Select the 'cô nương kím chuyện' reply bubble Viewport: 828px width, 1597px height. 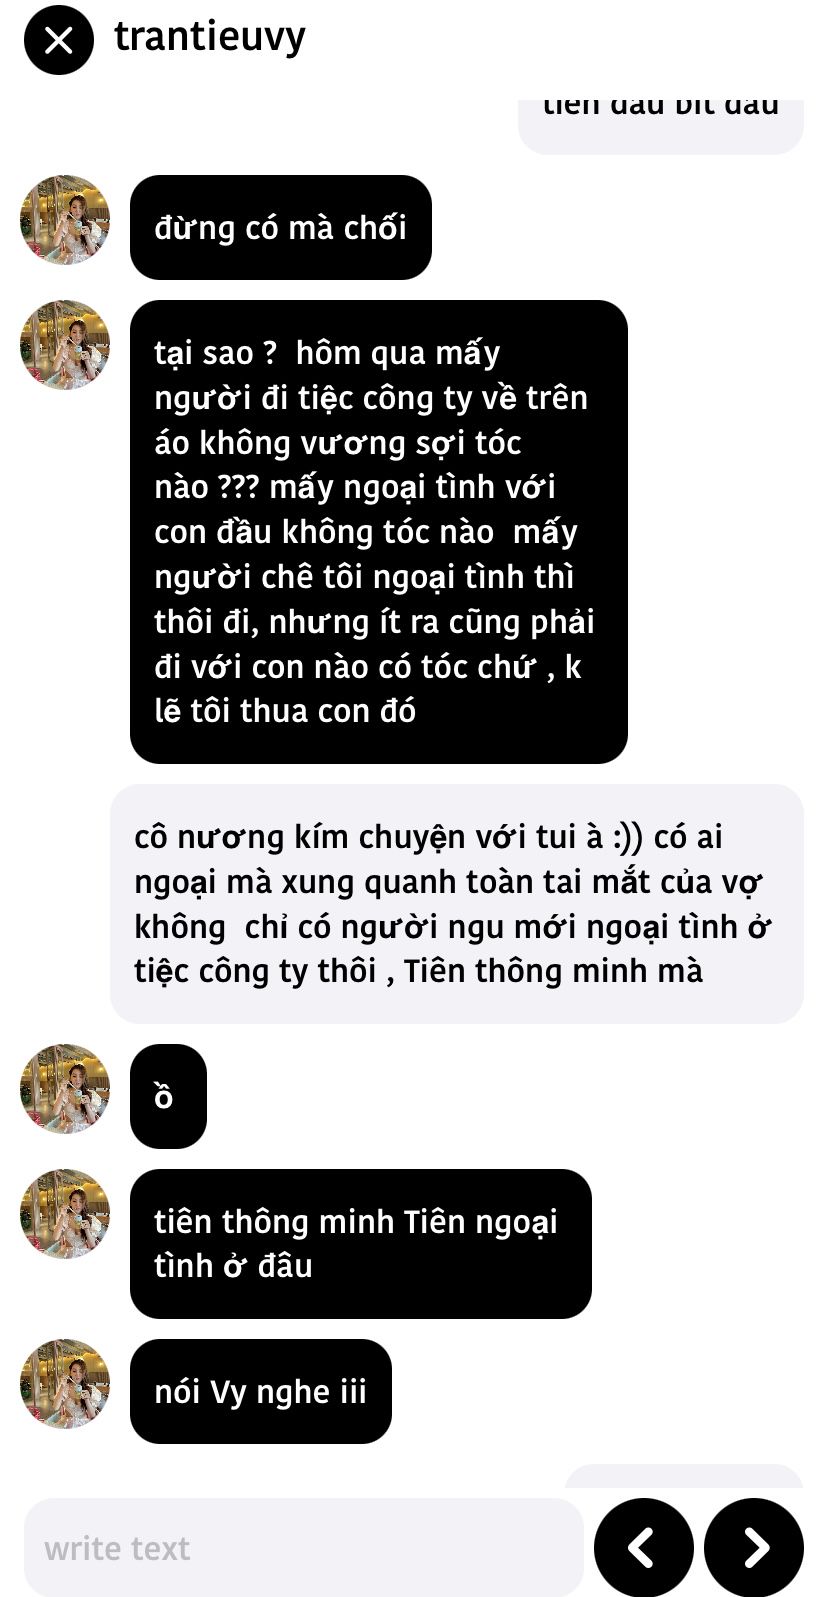tap(457, 904)
